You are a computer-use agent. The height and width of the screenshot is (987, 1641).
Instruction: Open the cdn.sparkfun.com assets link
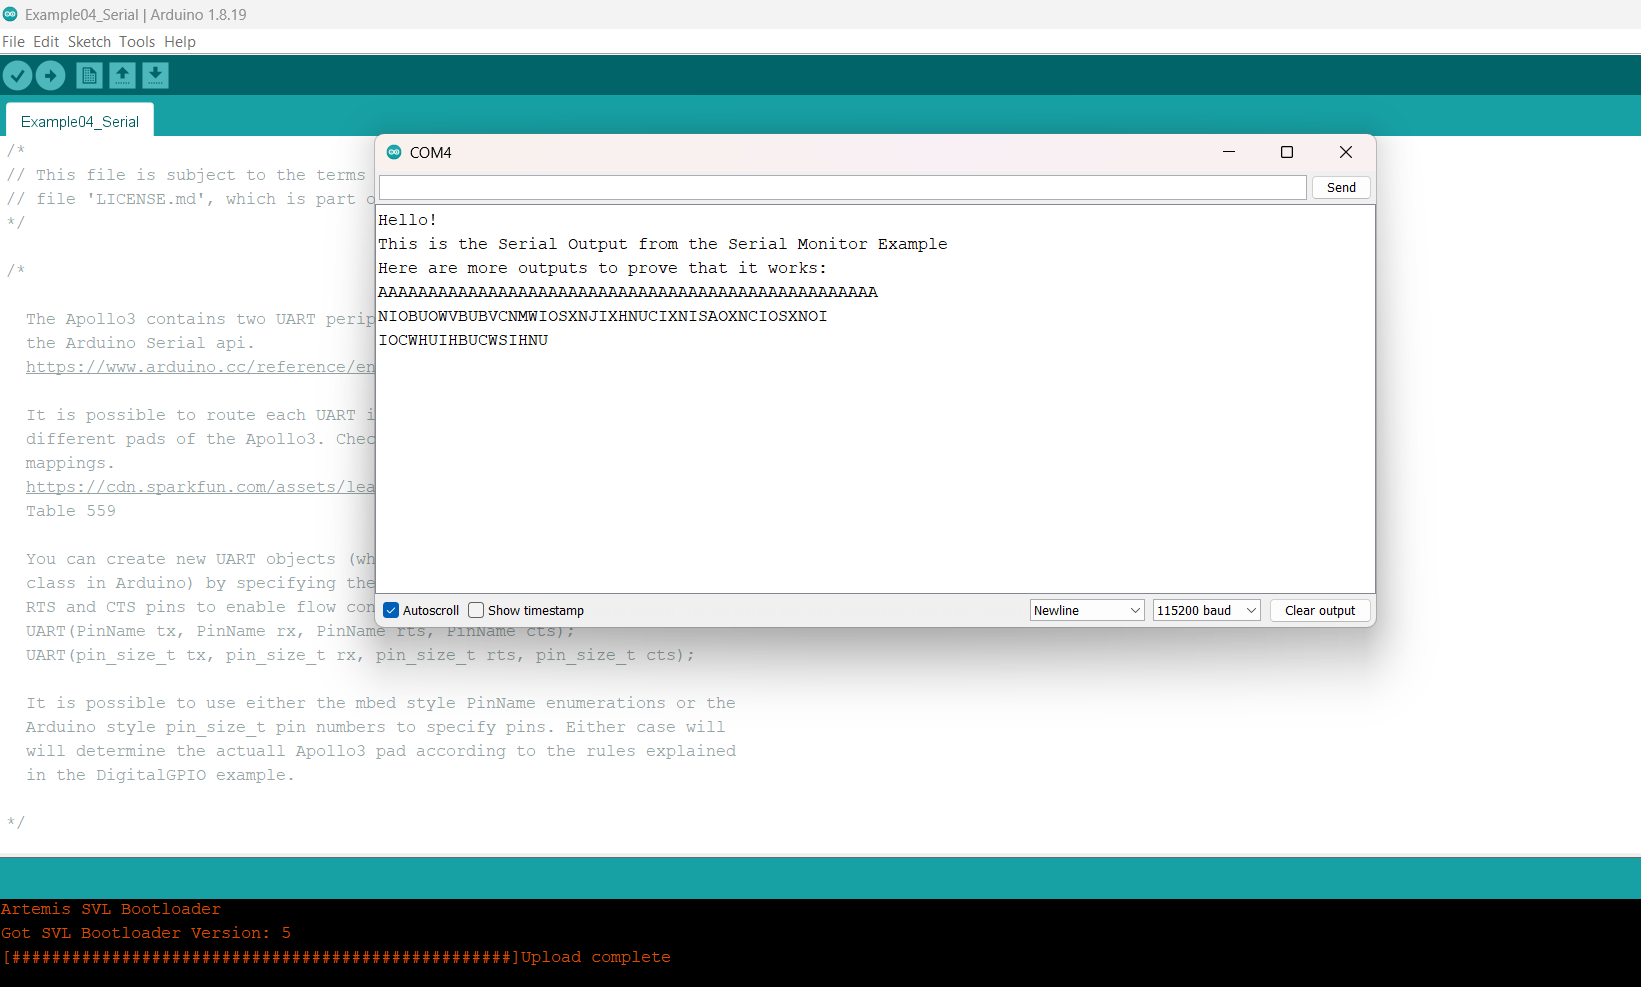pyautogui.click(x=200, y=487)
